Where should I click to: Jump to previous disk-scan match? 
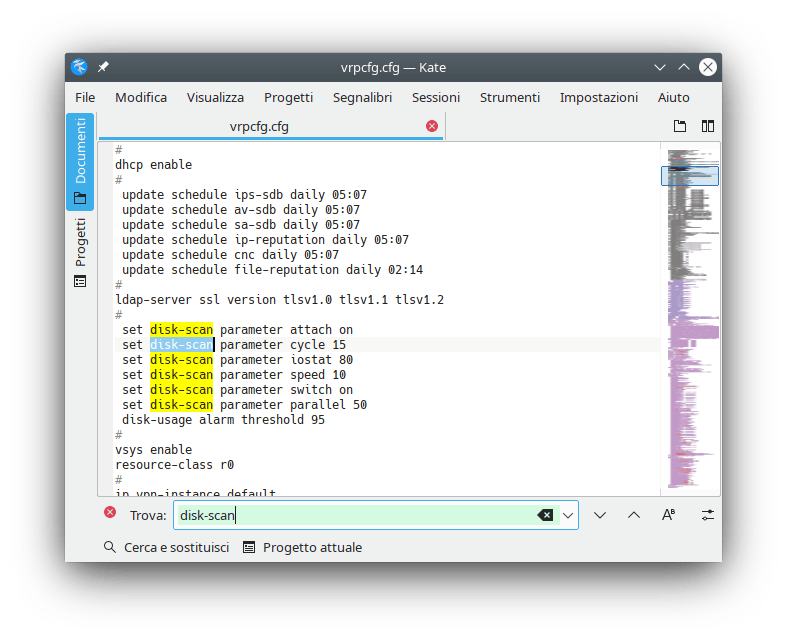[x=634, y=515]
